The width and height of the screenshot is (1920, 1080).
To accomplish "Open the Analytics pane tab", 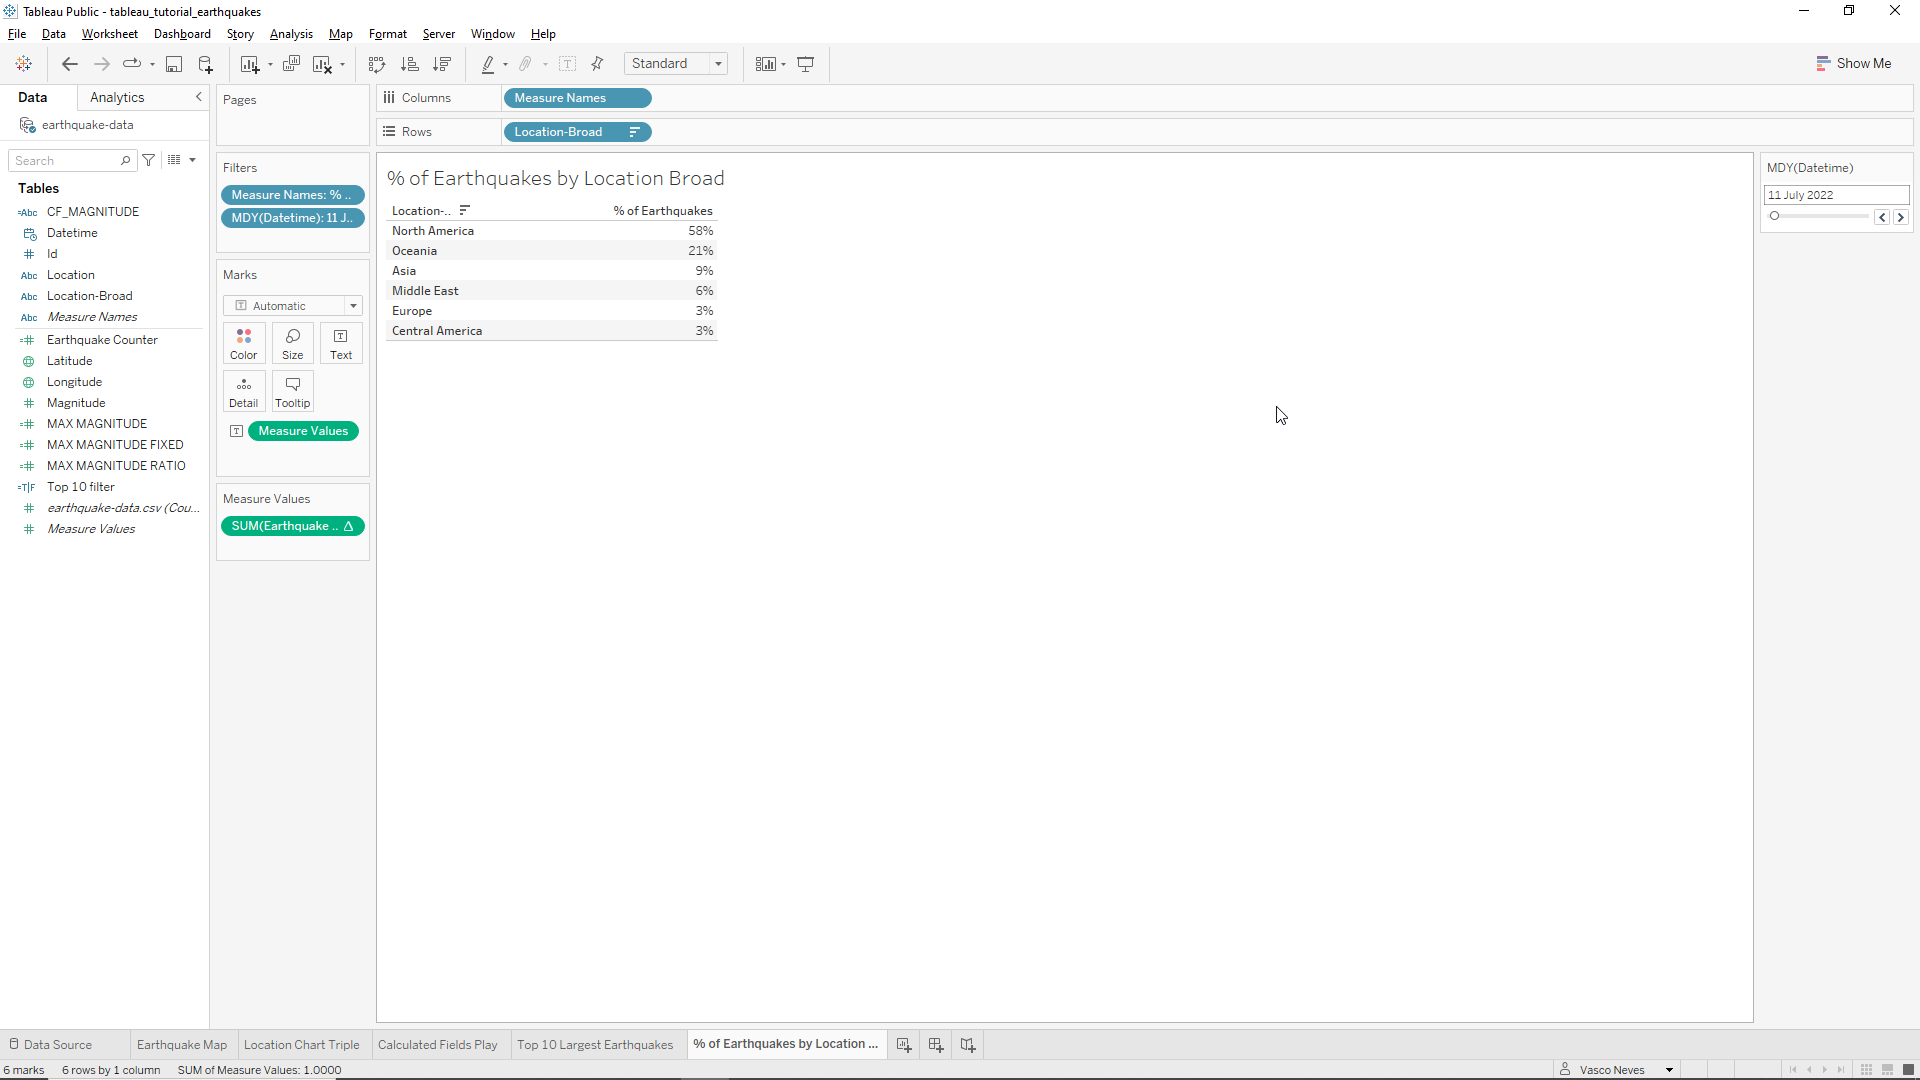I will click(x=117, y=97).
